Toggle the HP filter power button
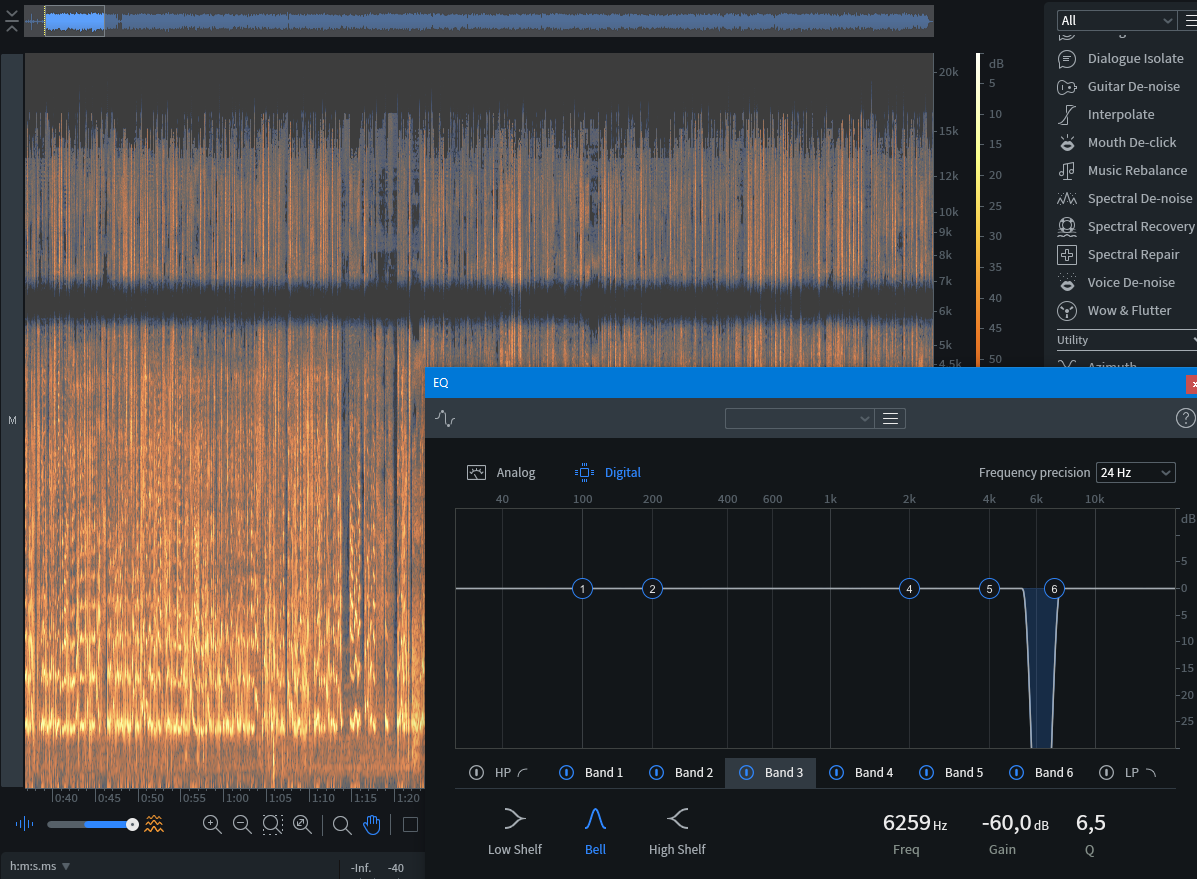This screenshot has height=879, width=1197. click(x=476, y=772)
